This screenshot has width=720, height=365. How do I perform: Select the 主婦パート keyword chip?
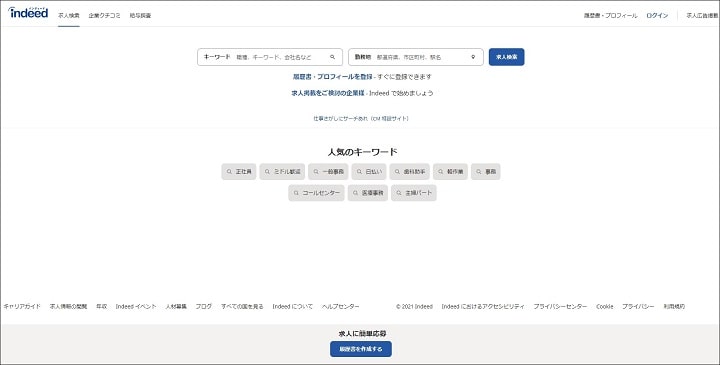tap(414, 193)
